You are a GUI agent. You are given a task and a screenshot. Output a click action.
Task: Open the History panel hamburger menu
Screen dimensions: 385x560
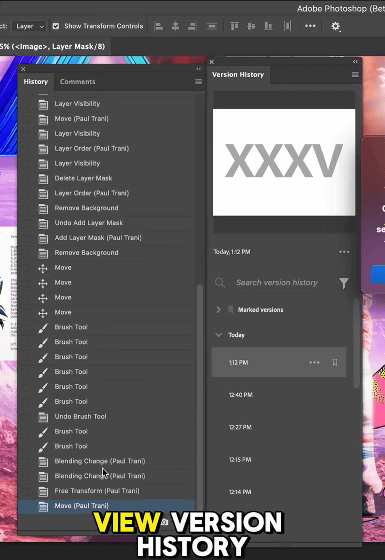click(x=199, y=82)
